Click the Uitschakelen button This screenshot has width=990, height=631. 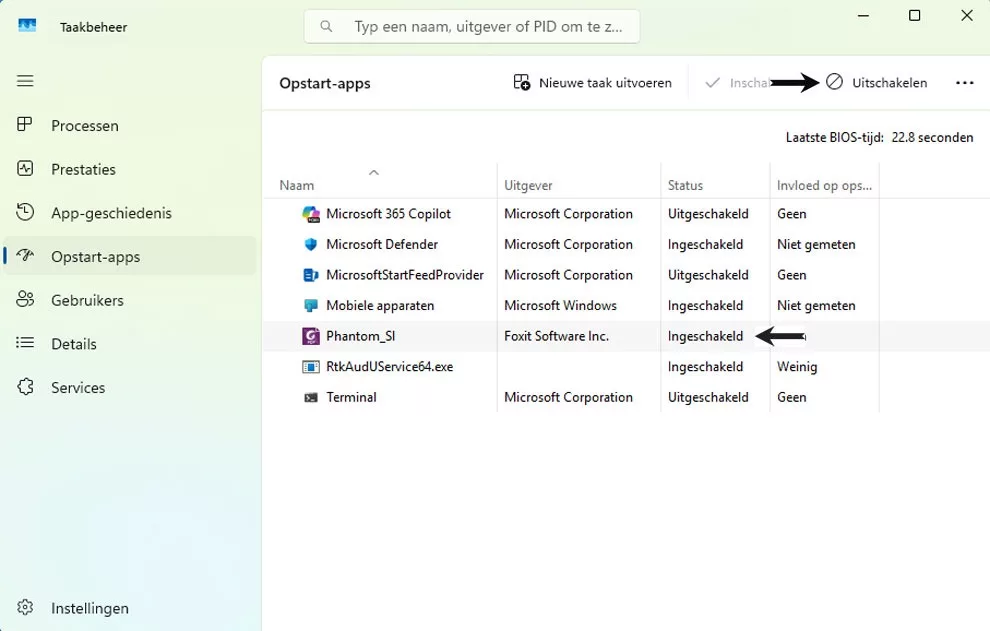tap(876, 83)
